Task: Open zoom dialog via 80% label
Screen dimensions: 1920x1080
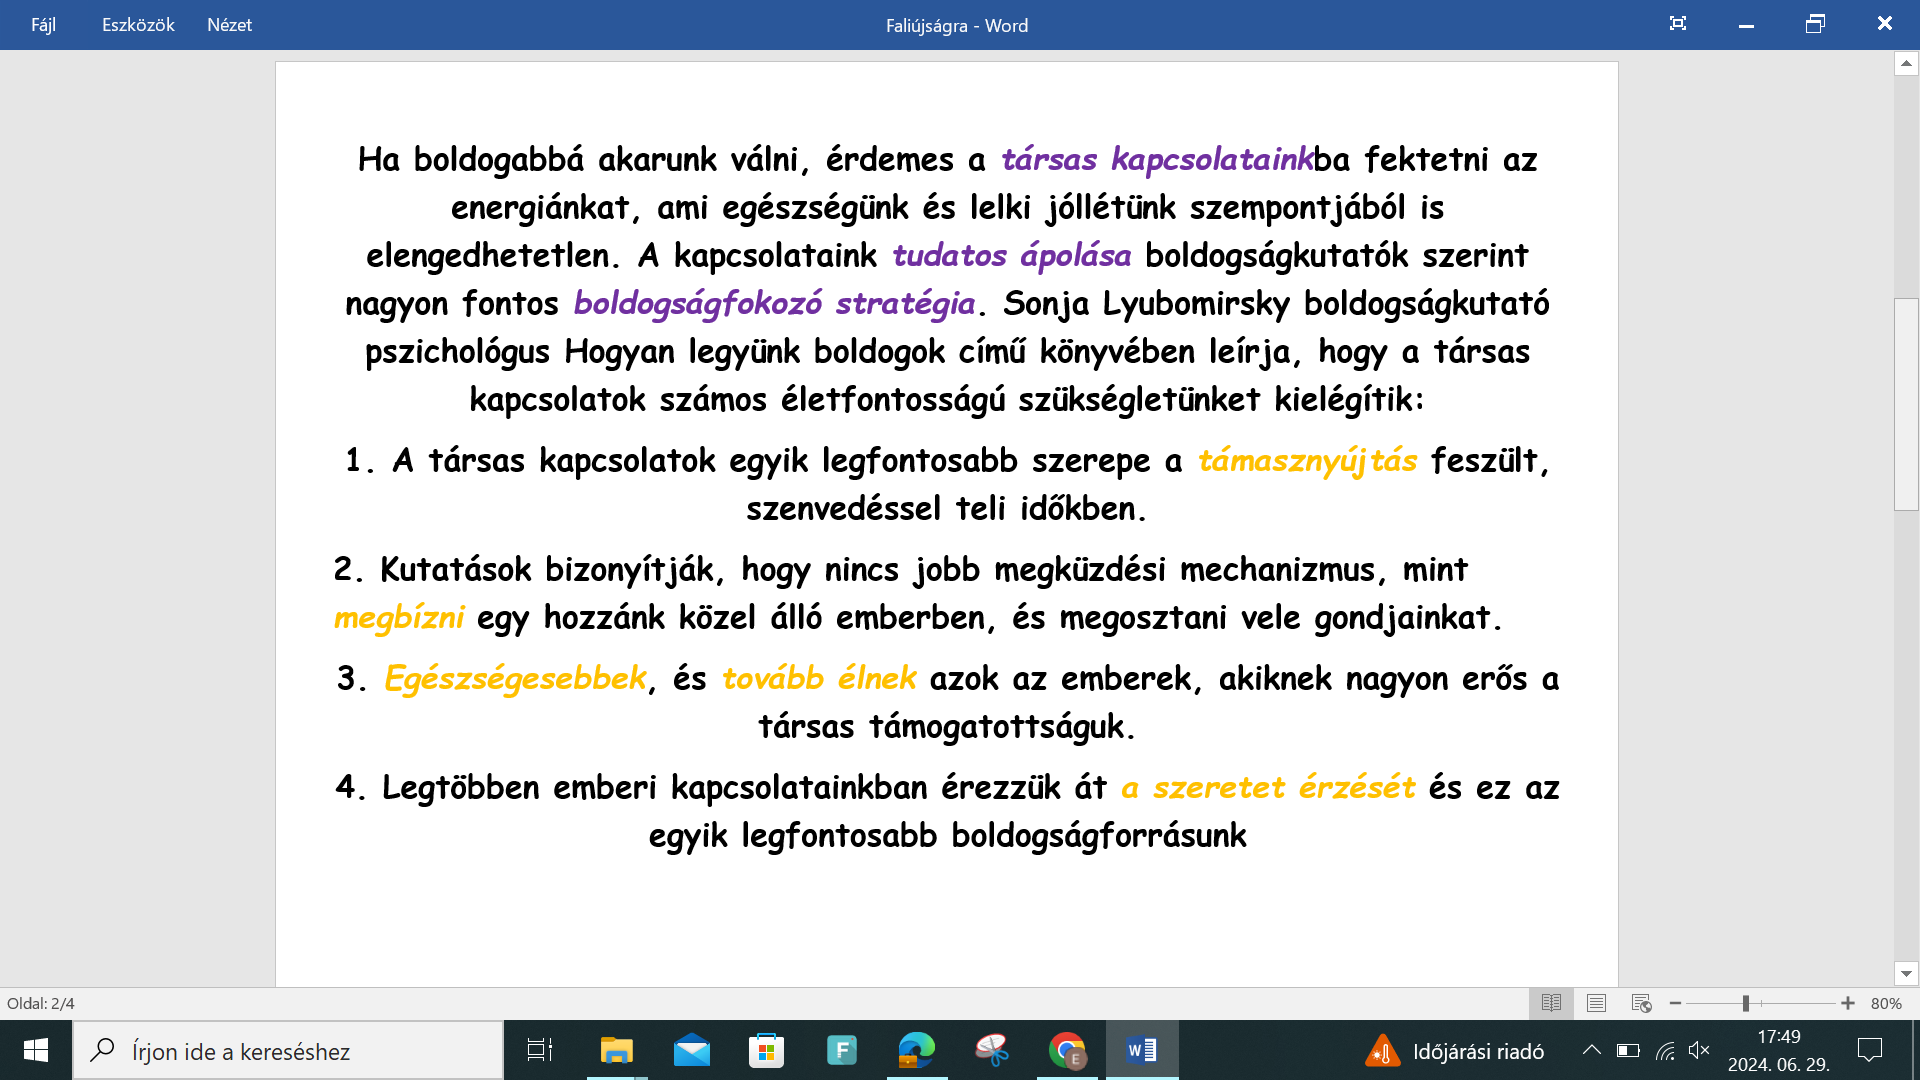Action: pos(1886,1003)
